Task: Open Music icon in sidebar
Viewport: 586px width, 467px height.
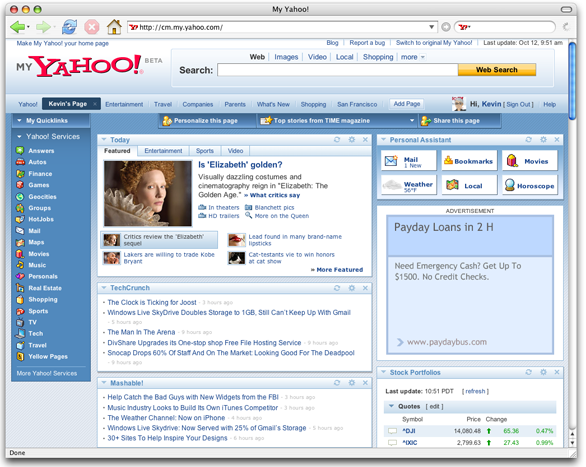Action: (20, 265)
